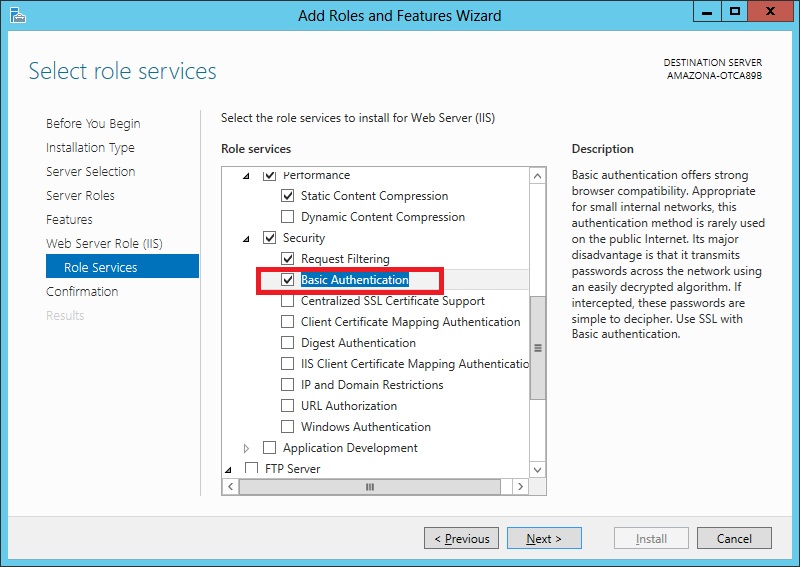Click the vertical scrollbar up arrow
800x567 pixels.
click(537, 177)
